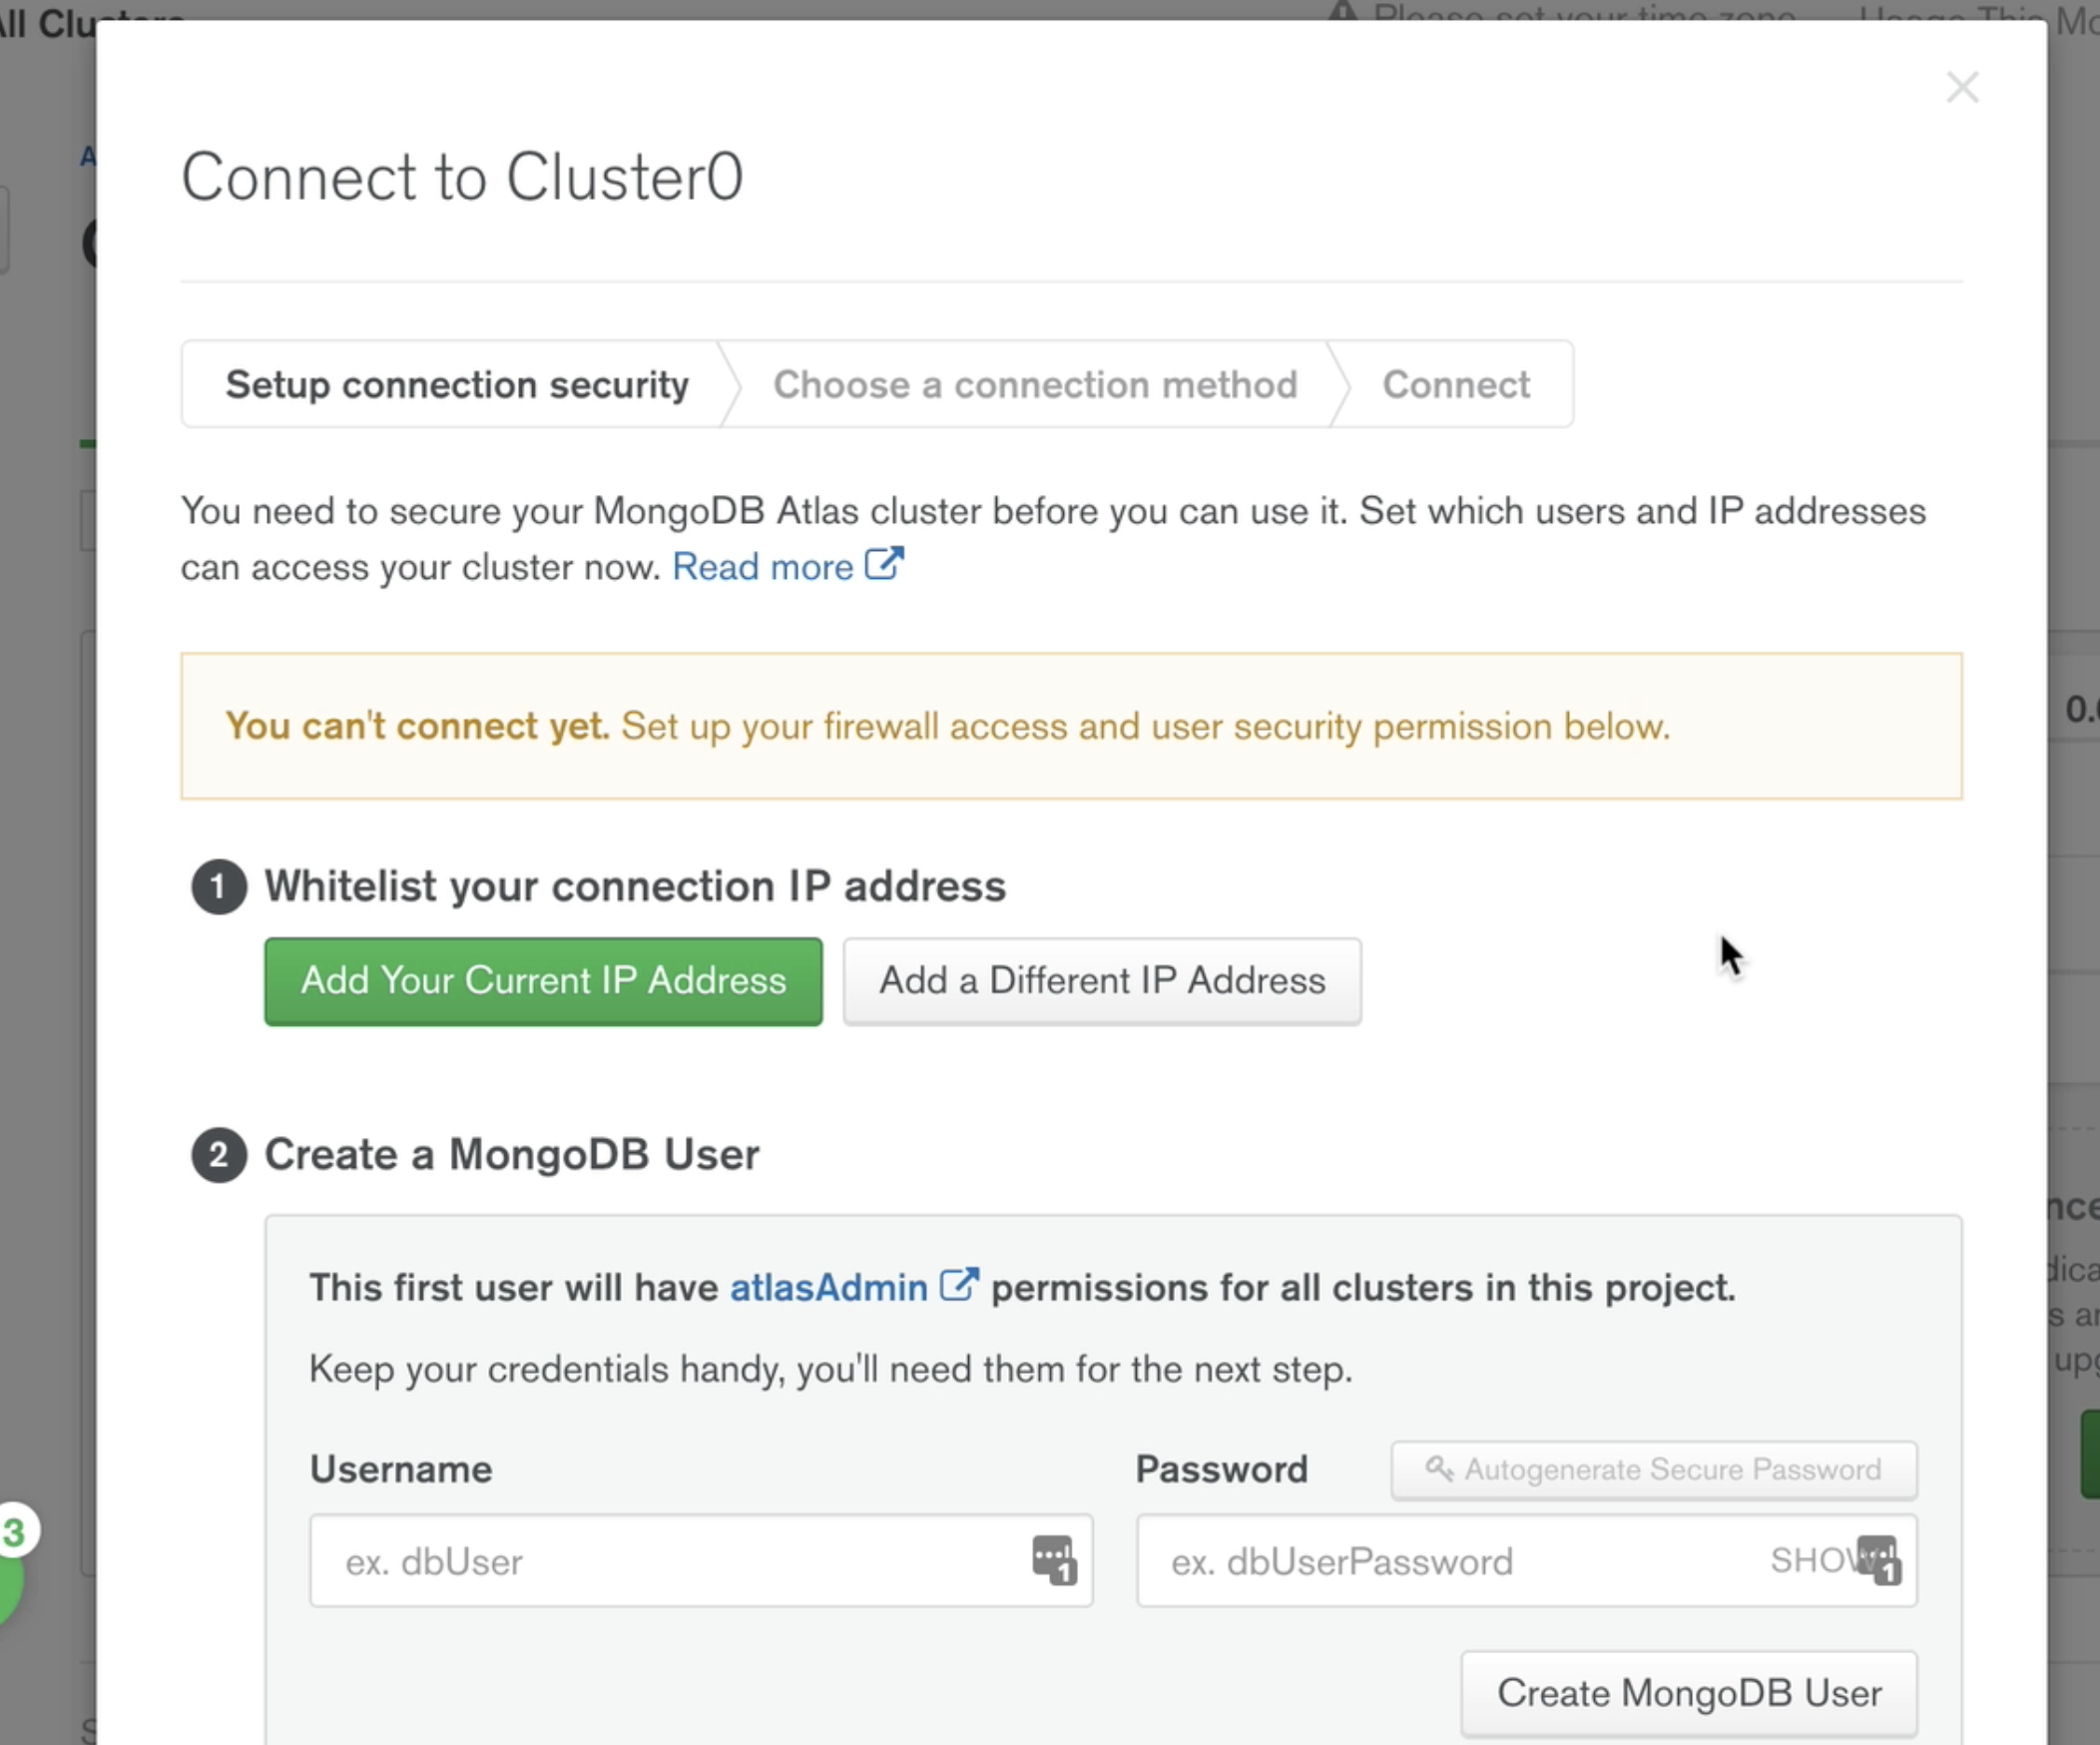Click the step 1 number badge
The height and width of the screenshot is (1745, 2100).
coord(219,887)
